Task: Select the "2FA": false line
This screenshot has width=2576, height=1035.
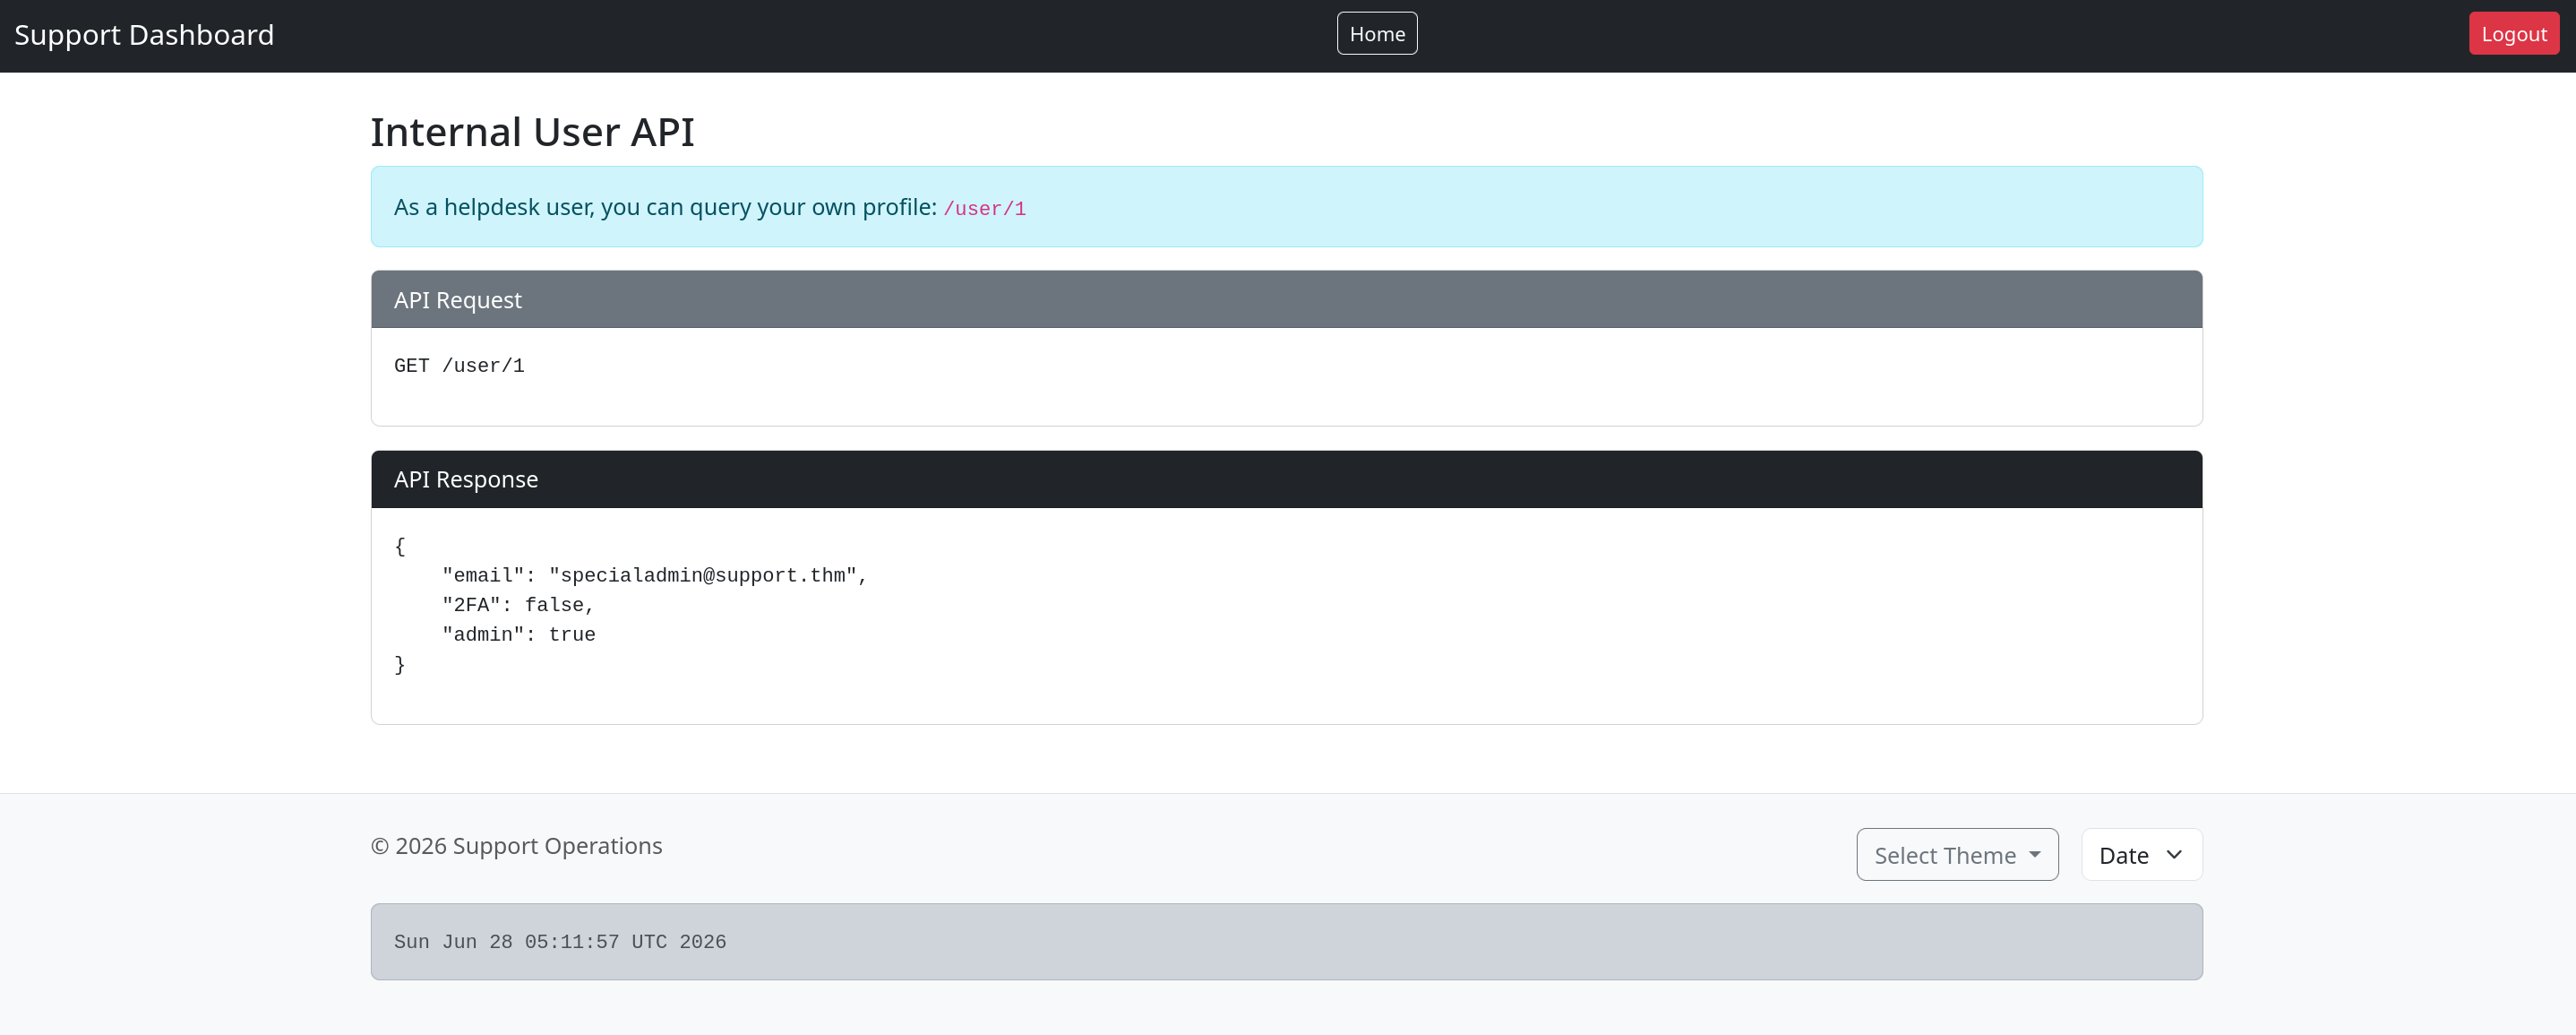Action: (x=518, y=605)
